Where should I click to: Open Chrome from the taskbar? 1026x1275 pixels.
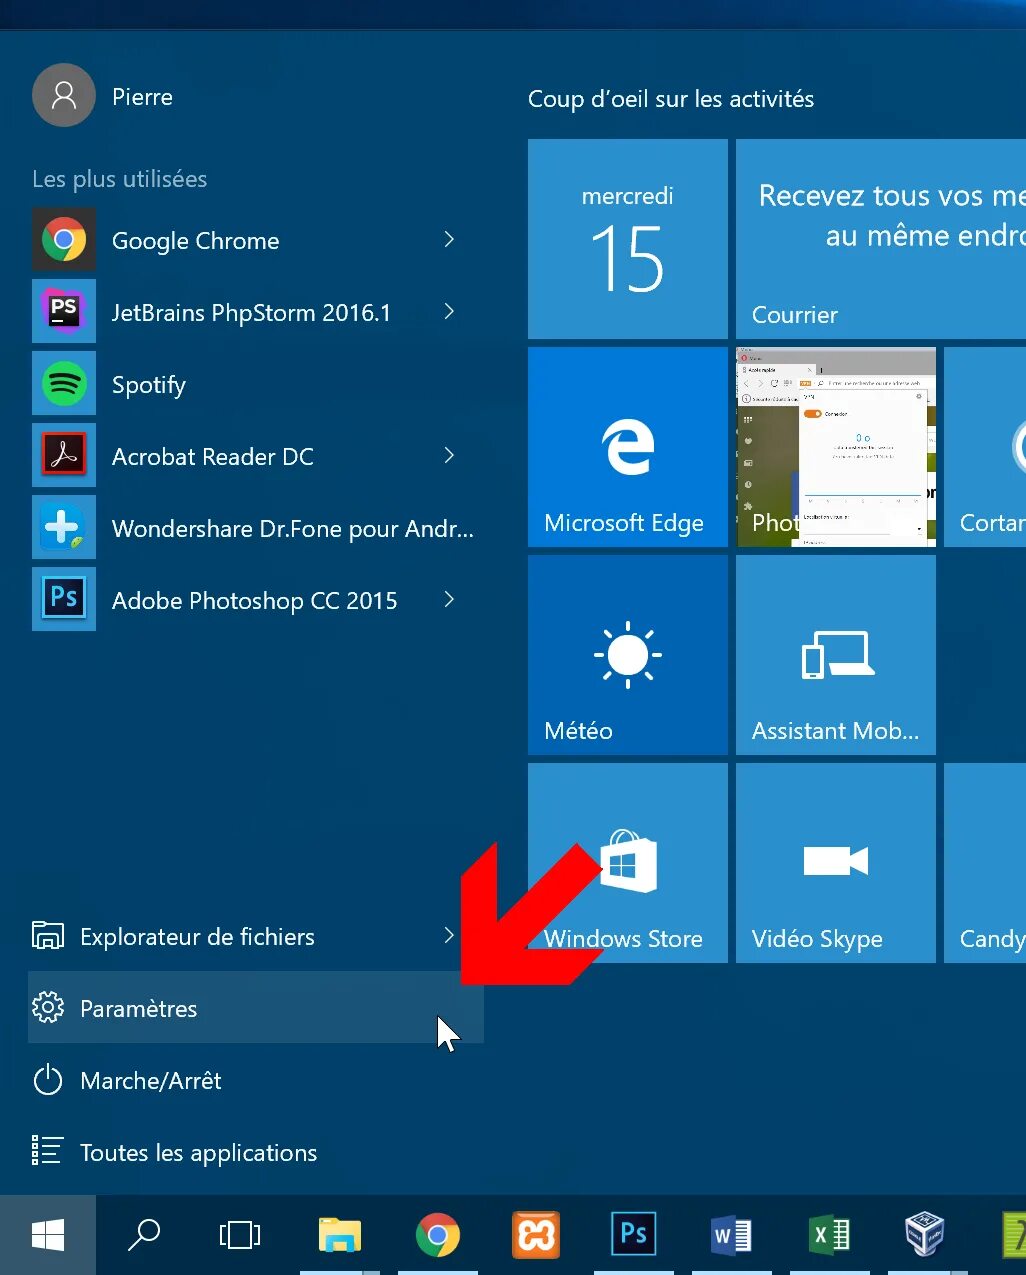tap(438, 1235)
